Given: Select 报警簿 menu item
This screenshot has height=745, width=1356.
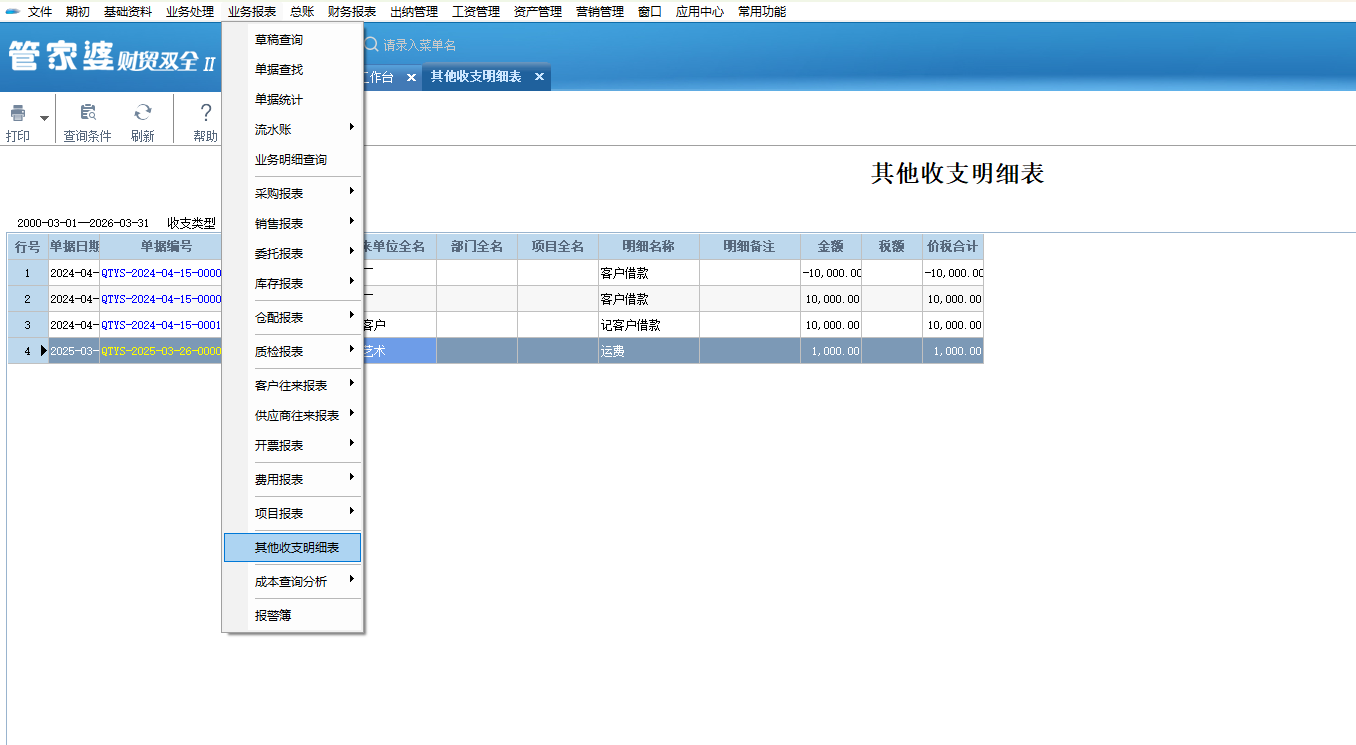Looking at the screenshot, I should (x=273, y=616).
